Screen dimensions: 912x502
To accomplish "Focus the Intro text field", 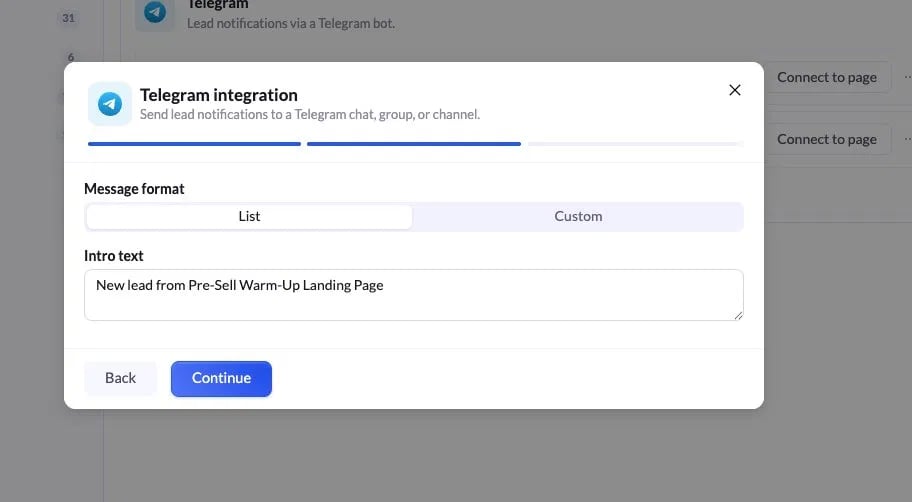I will (414, 295).
